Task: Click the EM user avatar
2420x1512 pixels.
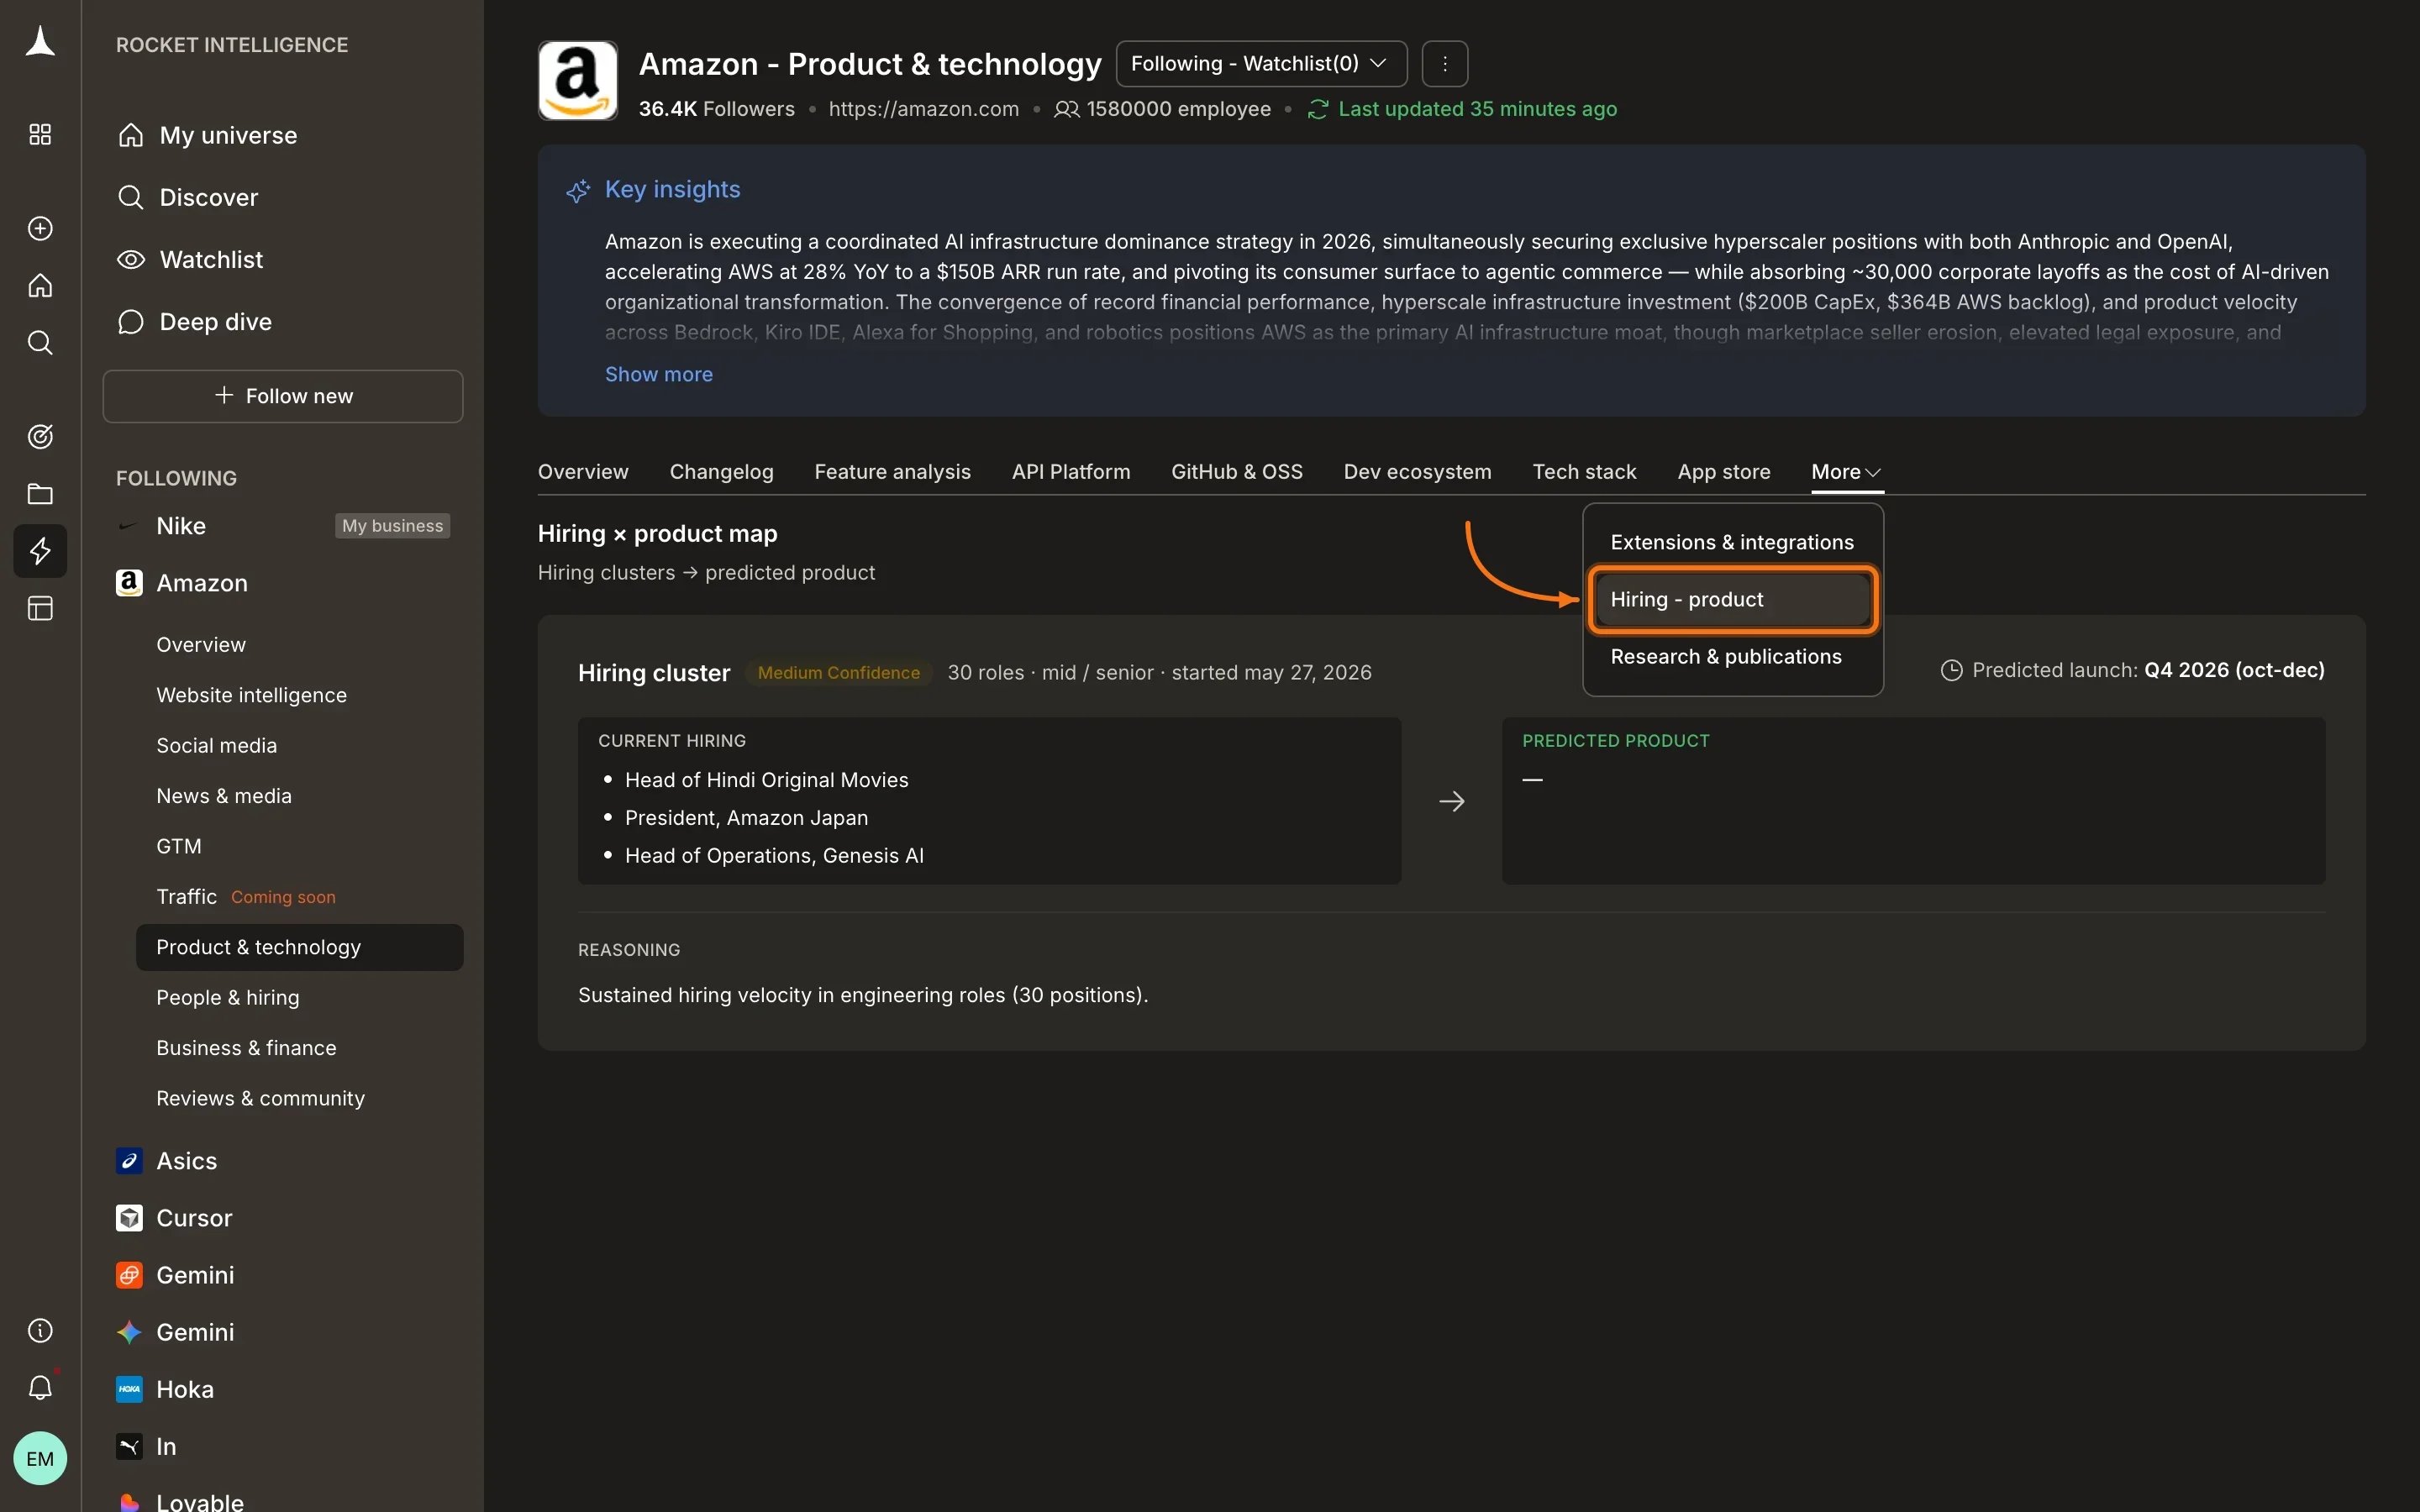Action: pos(40,1459)
